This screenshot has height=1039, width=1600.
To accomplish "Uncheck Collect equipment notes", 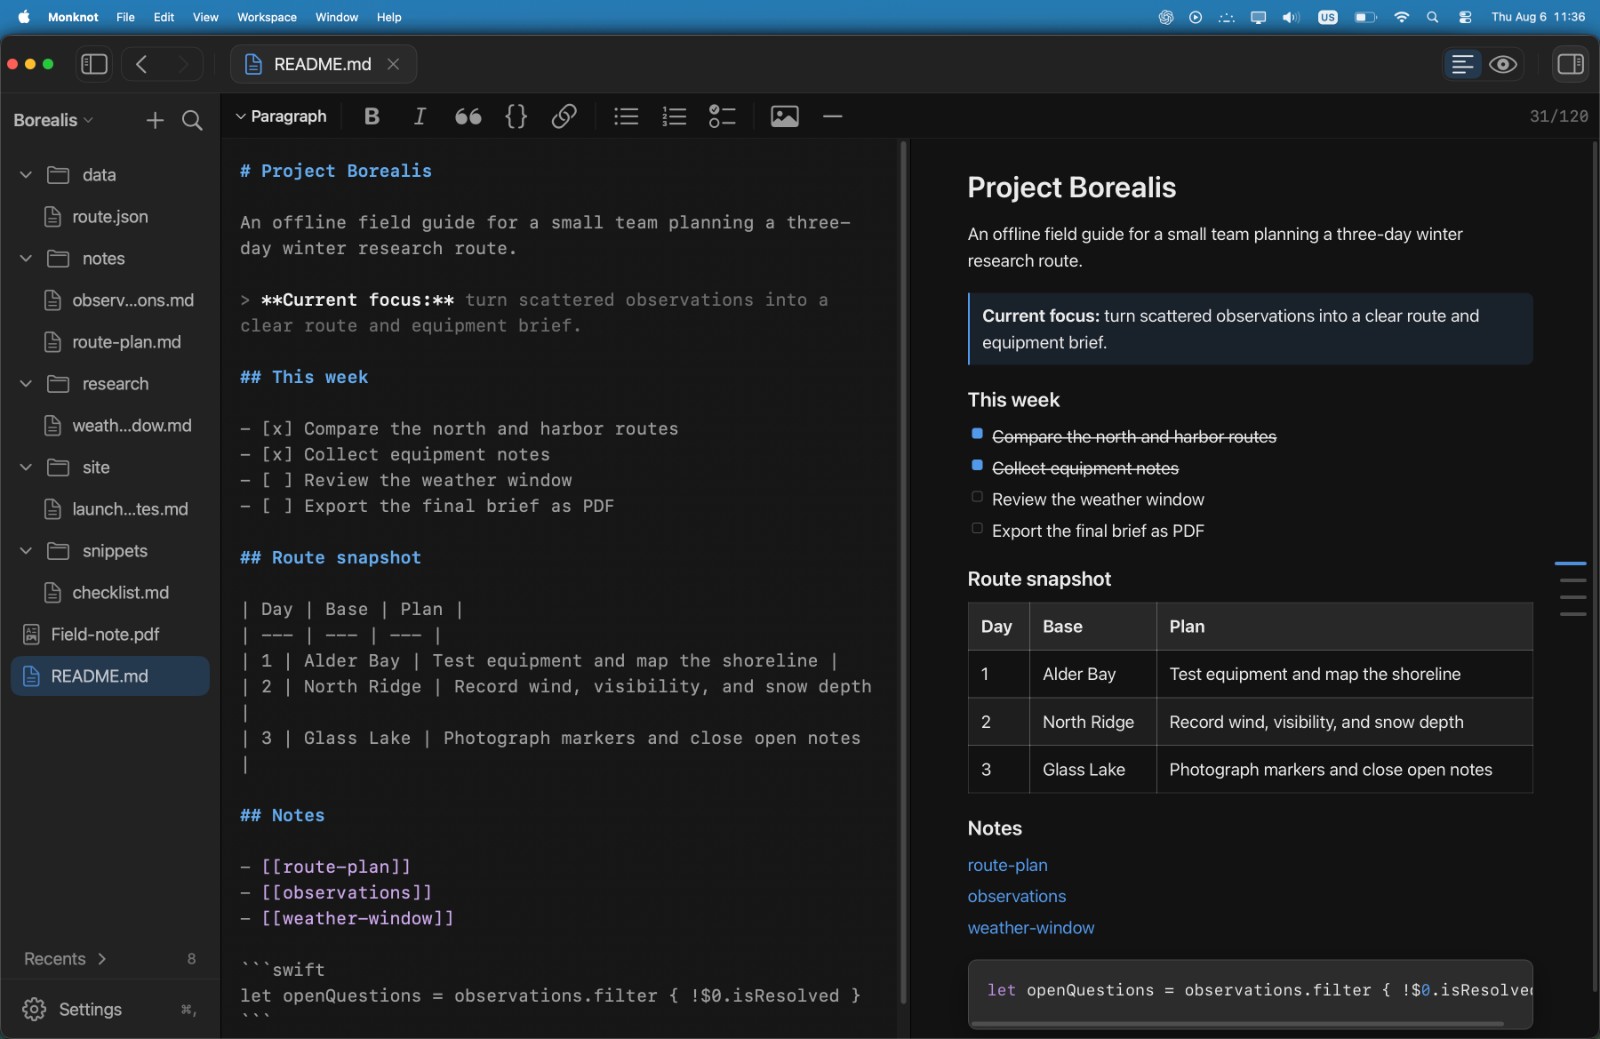I will tap(977, 465).
